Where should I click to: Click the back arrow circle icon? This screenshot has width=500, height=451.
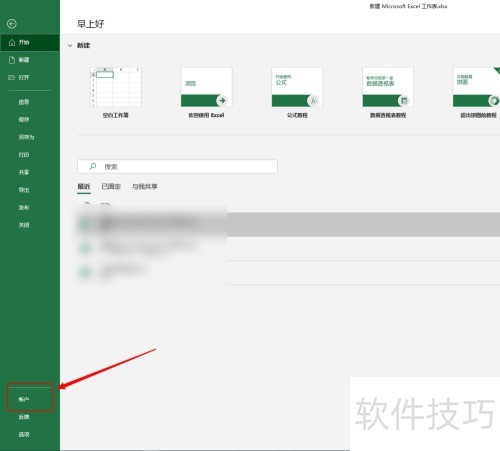12,24
